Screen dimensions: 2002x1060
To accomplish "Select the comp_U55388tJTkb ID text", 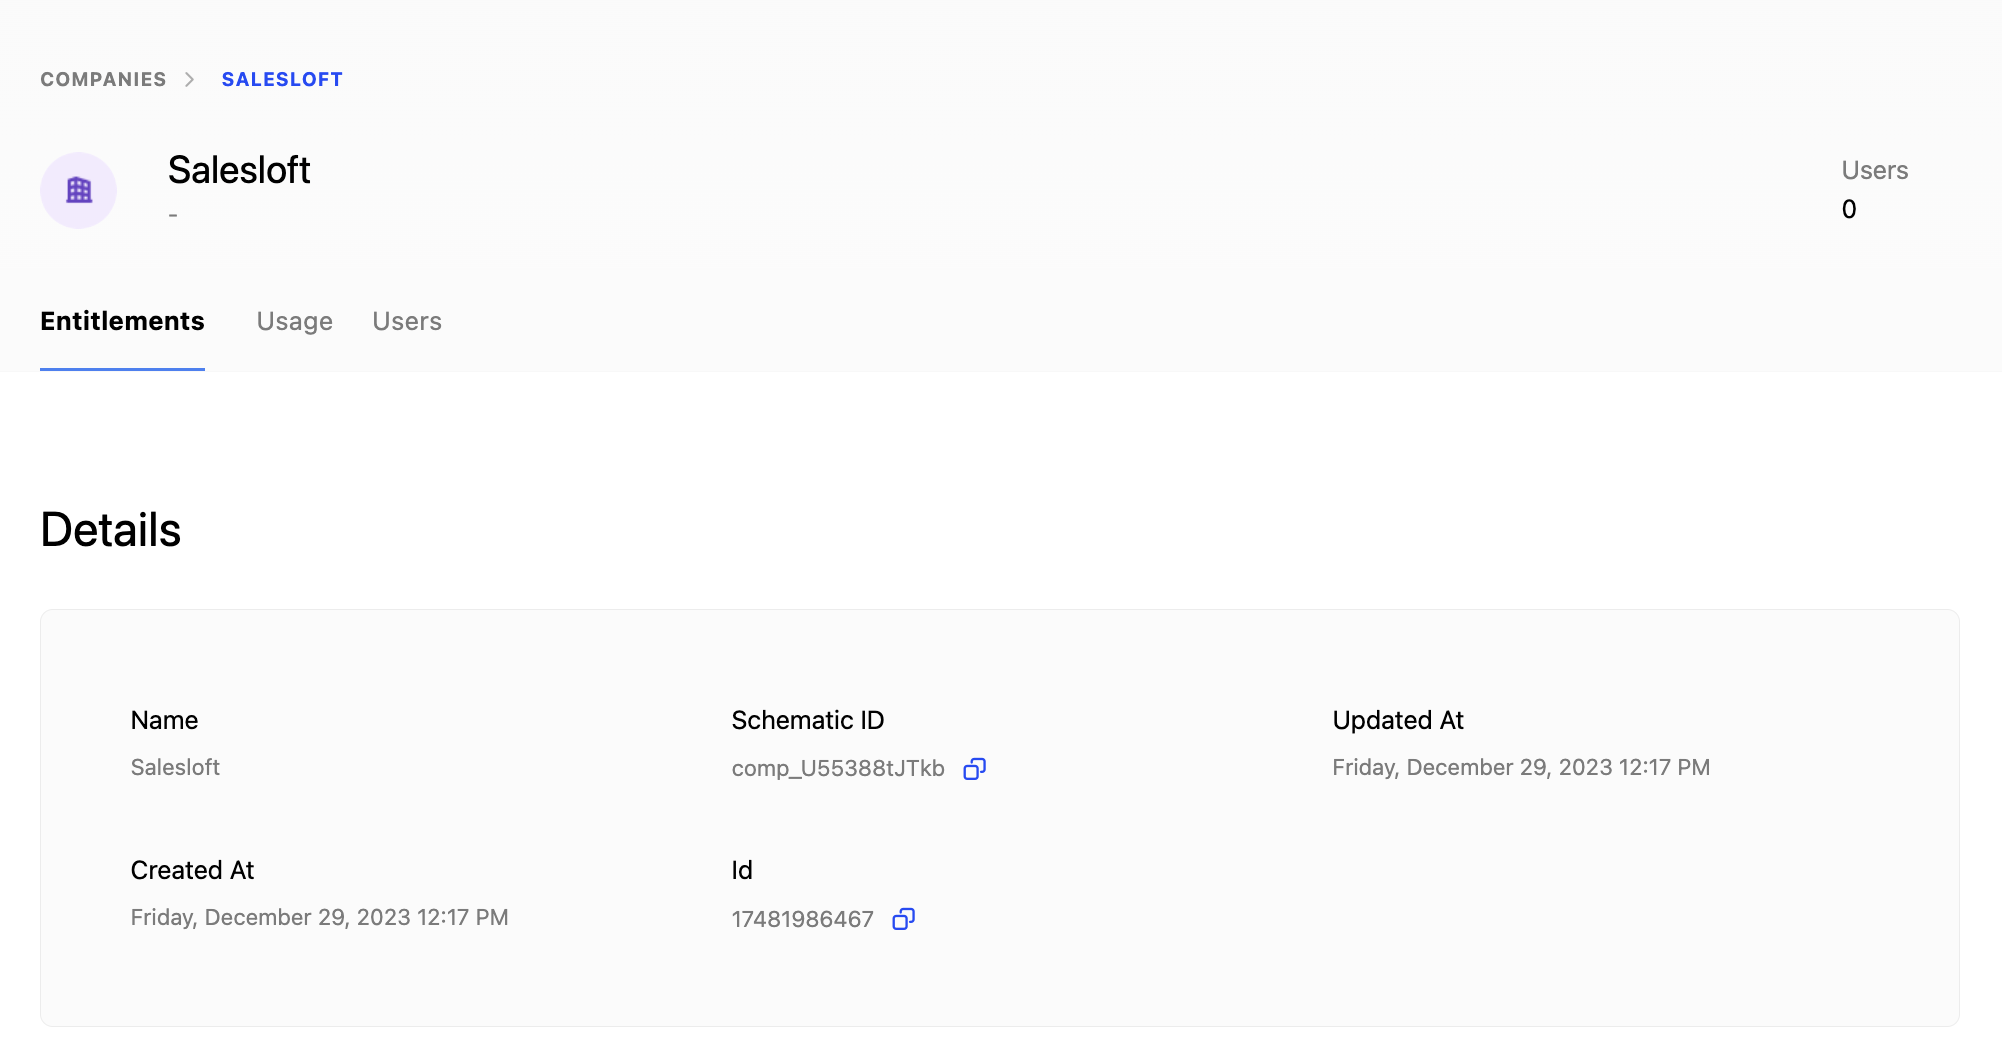I will pyautogui.click(x=838, y=768).
